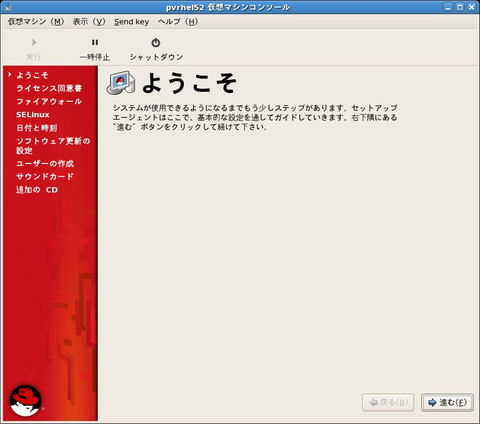Click the disabled 戻る (B) back button
The image size is (480, 424).
pyautogui.click(x=388, y=403)
